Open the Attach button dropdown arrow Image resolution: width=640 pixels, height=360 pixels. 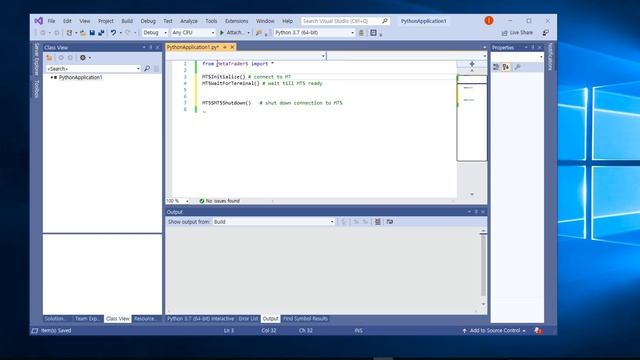(248, 33)
